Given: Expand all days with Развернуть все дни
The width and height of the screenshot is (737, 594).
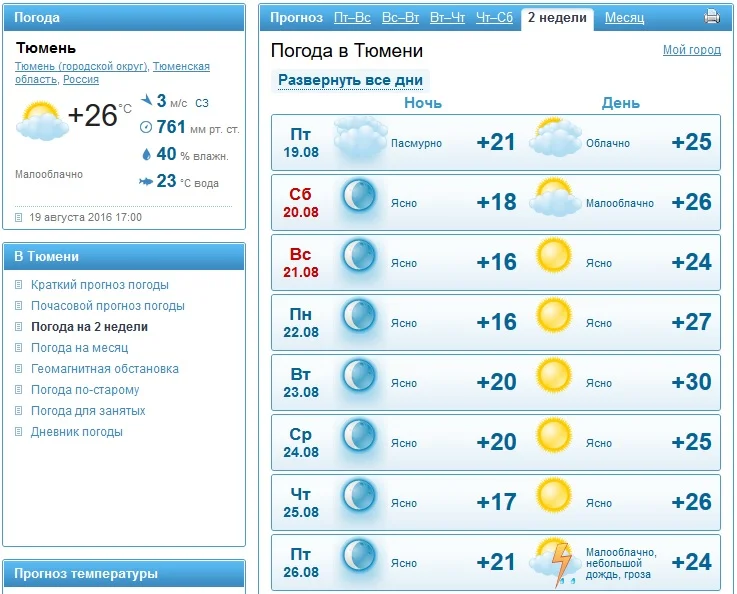Looking at the screenshot, I should coord(350,81).
